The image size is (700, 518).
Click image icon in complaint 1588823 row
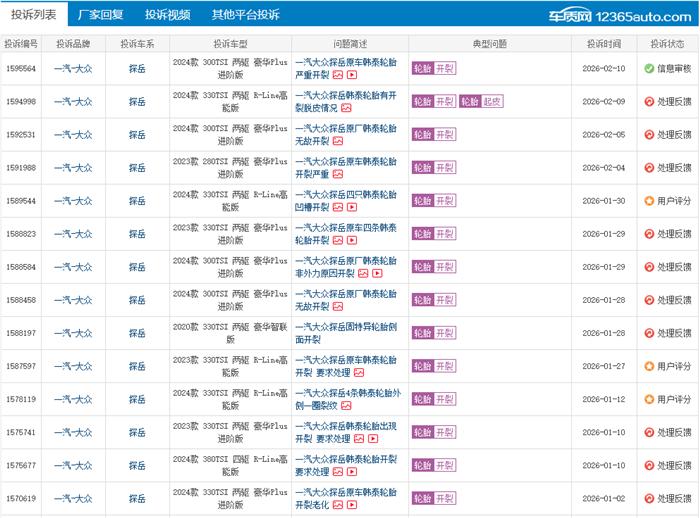point(337,240)
